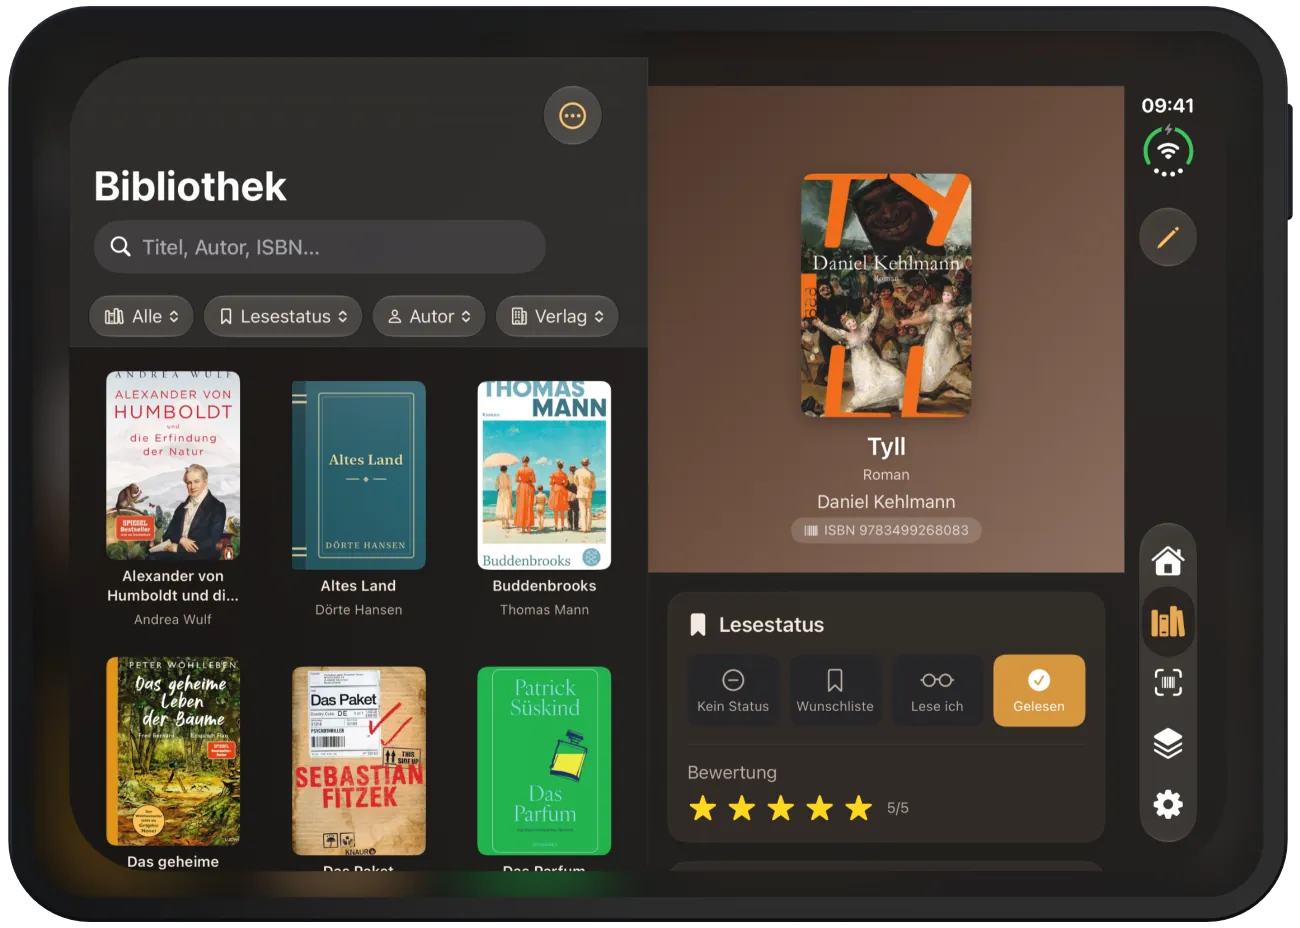Image resolution: width=1300 pixels, height=928 pixels.
Task: Select the Gelesen status button
Action: pos(1039,691)
